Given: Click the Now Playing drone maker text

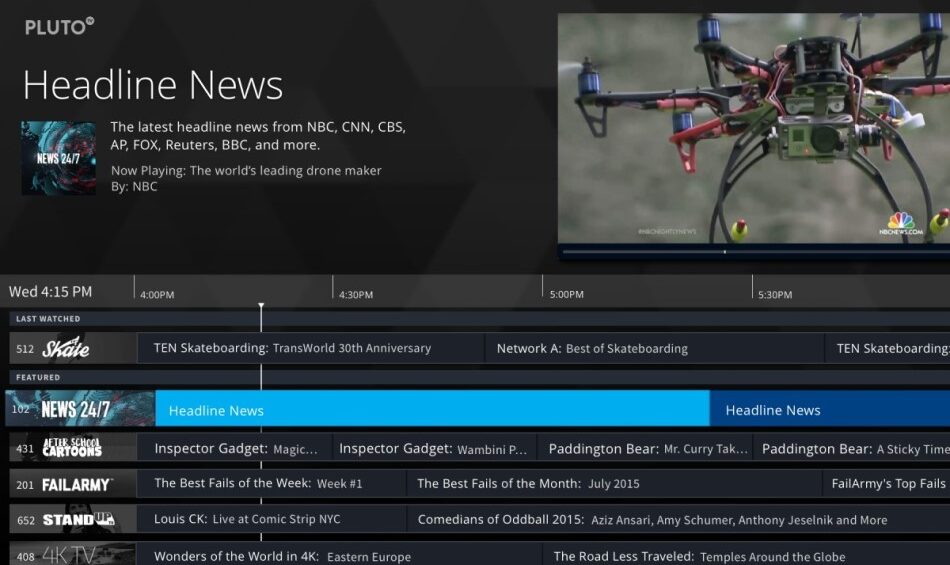Looking at the screenshot, I should click(246, 171).
